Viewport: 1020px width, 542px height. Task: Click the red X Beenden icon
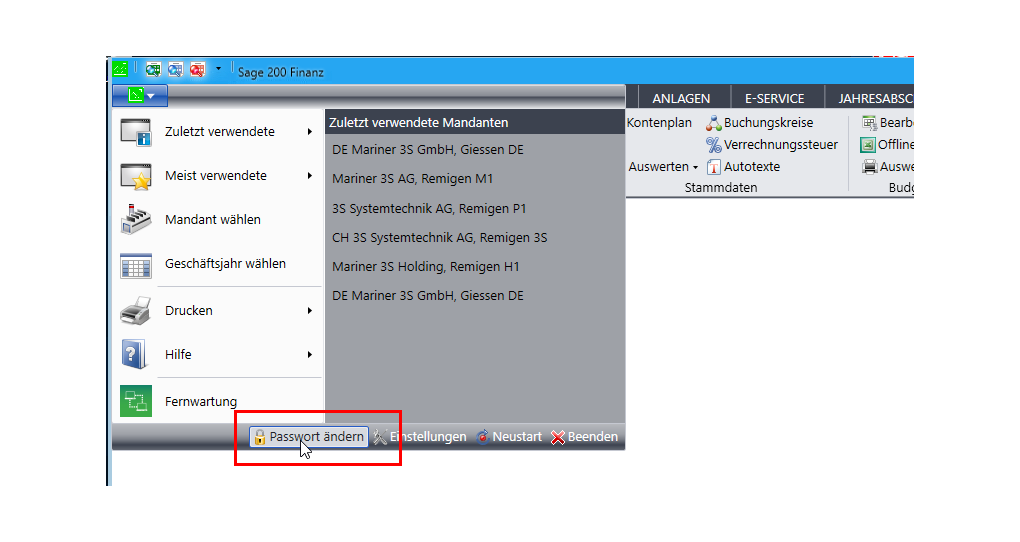(557, 437)
